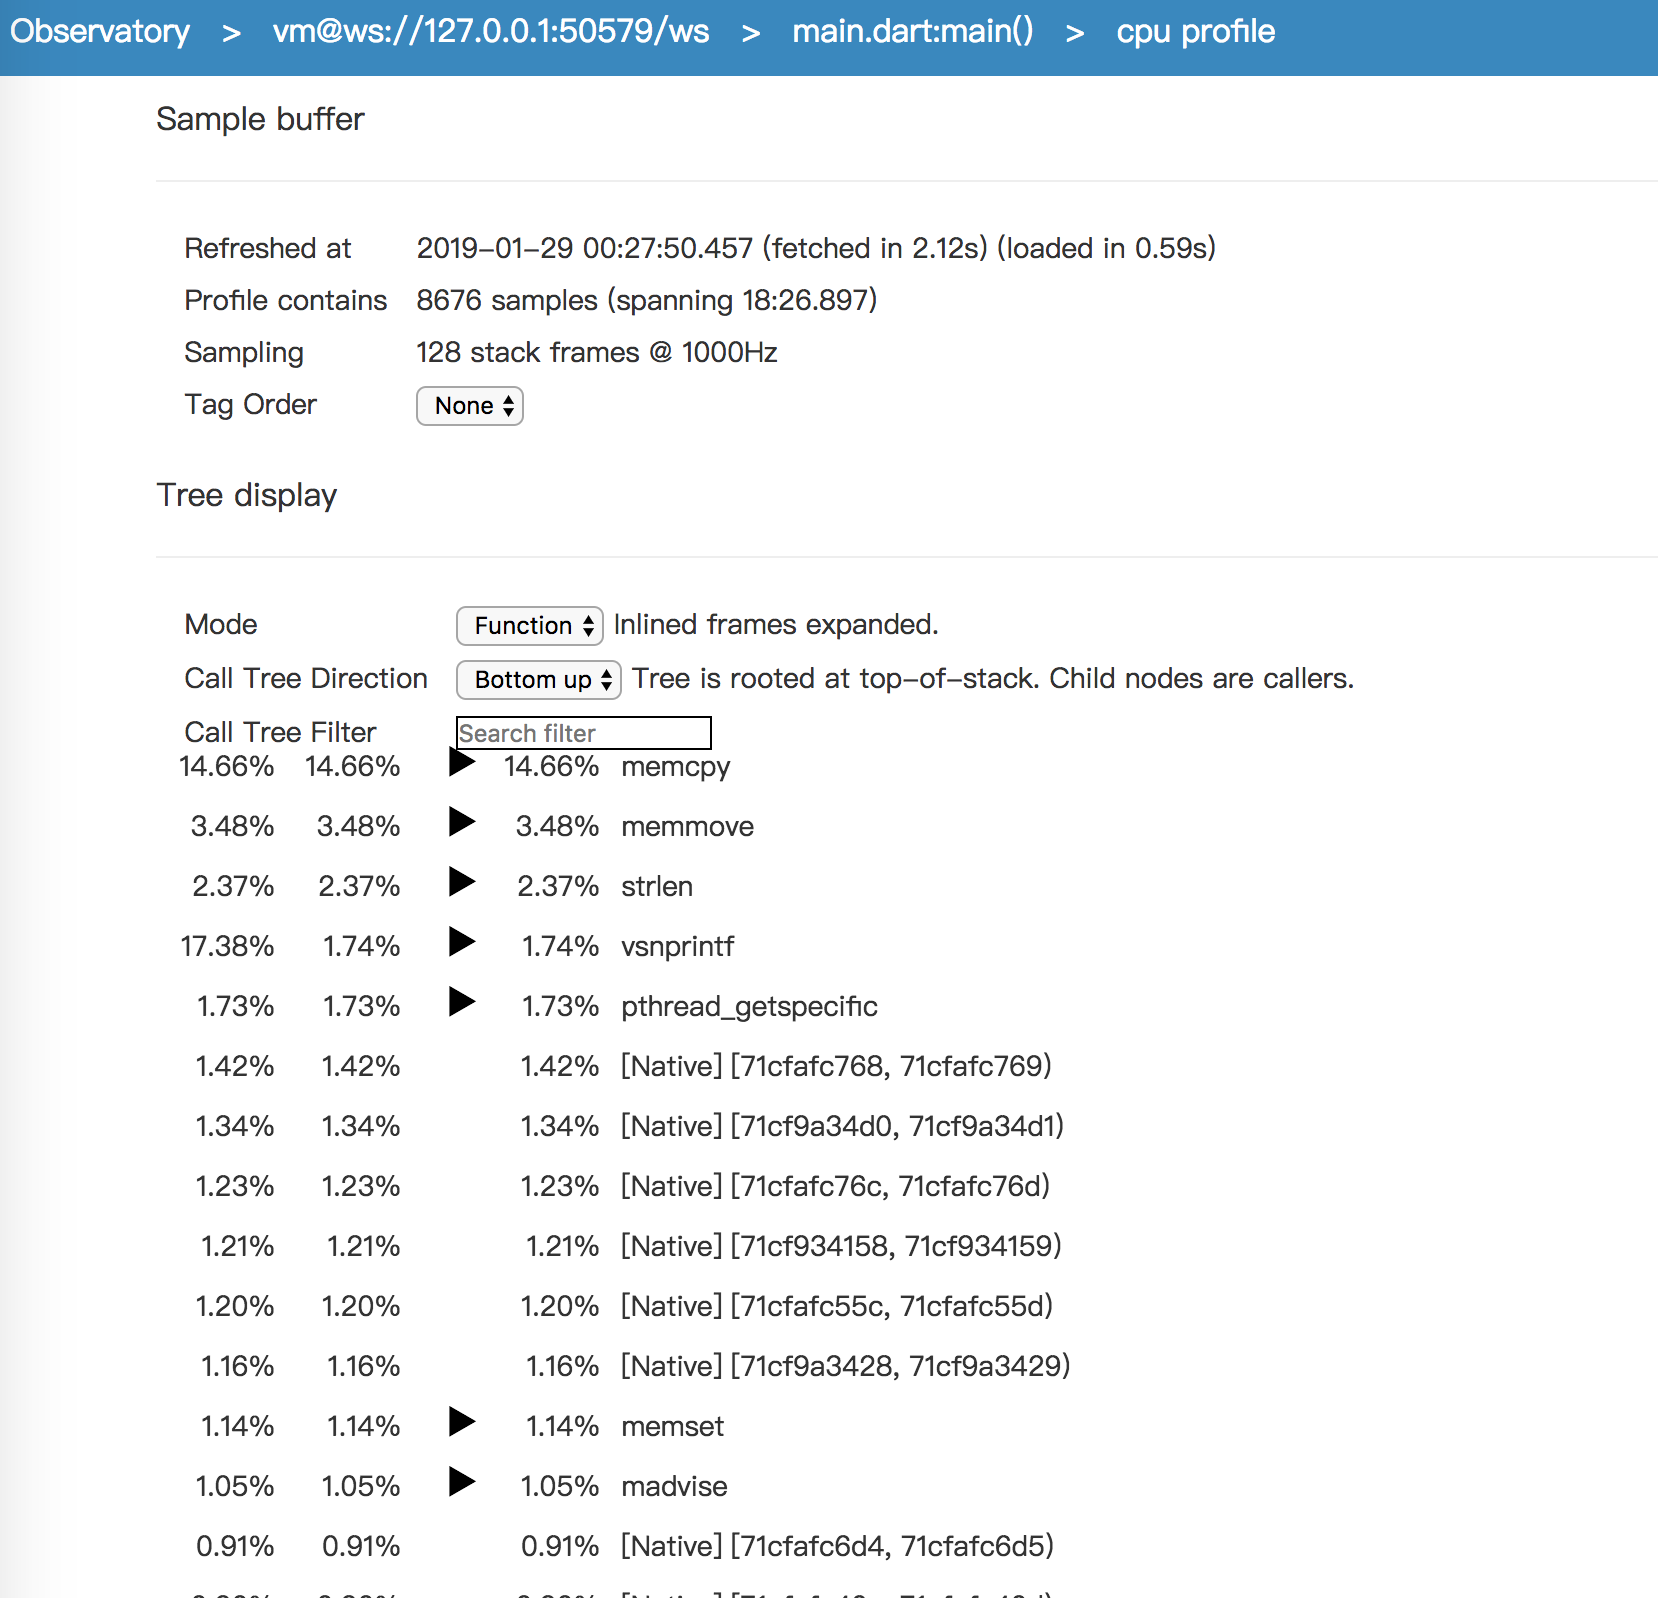Screen dimensions: 1658x1598
Task: Click the cpu profile breadcrumb item
Action: click(x=1196, y=32)
